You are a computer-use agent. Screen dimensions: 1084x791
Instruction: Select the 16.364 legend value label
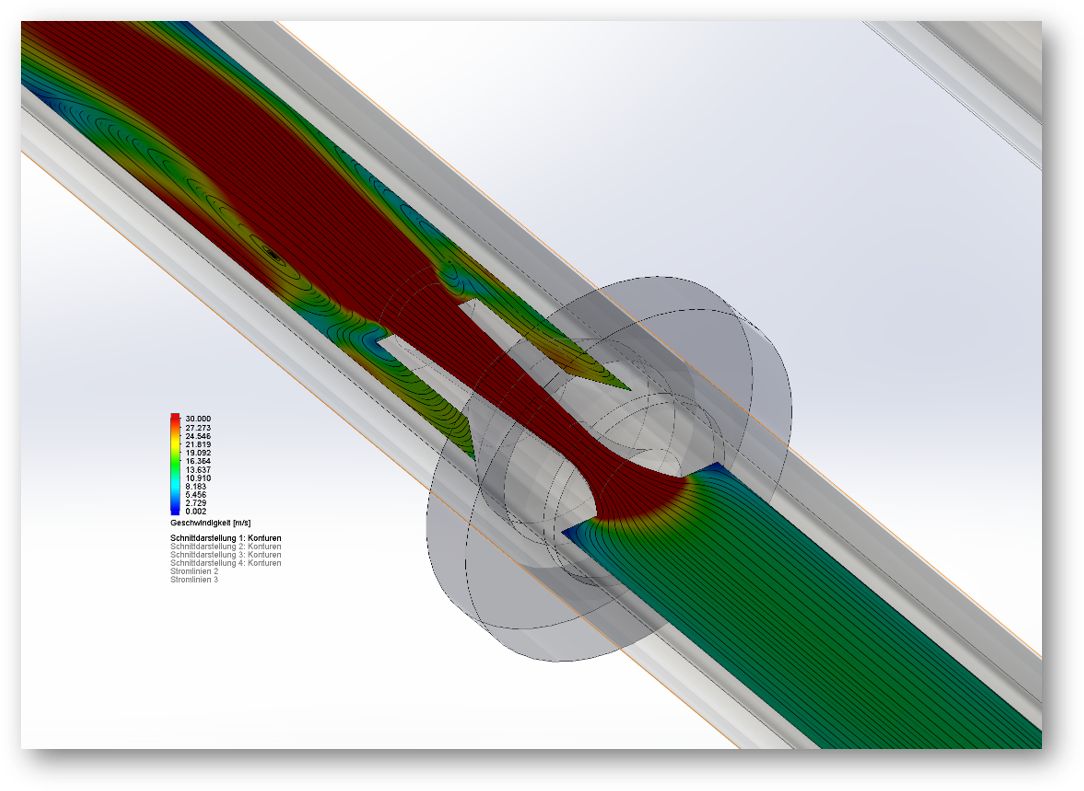197,461
